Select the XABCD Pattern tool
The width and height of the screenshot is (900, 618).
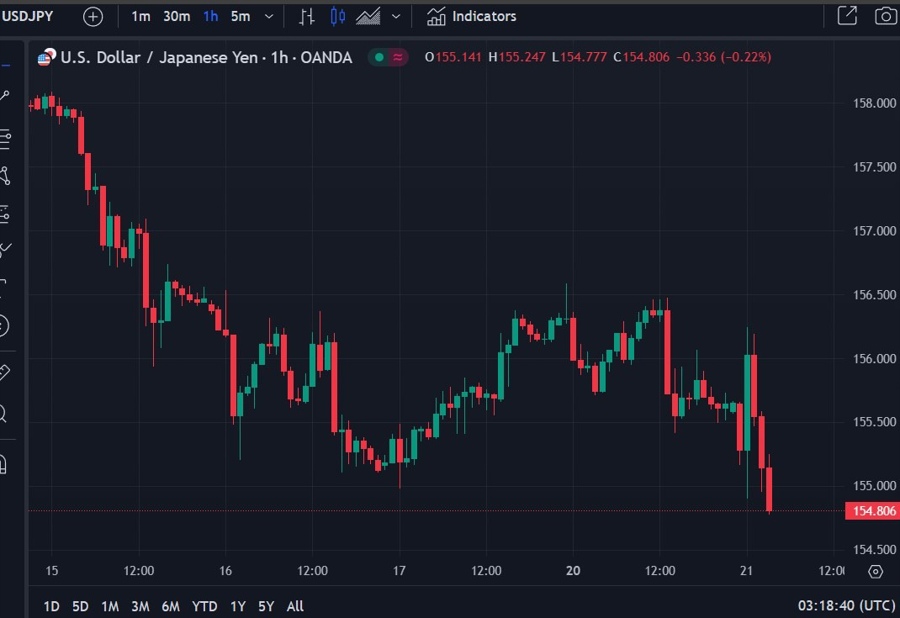point(5,176)
